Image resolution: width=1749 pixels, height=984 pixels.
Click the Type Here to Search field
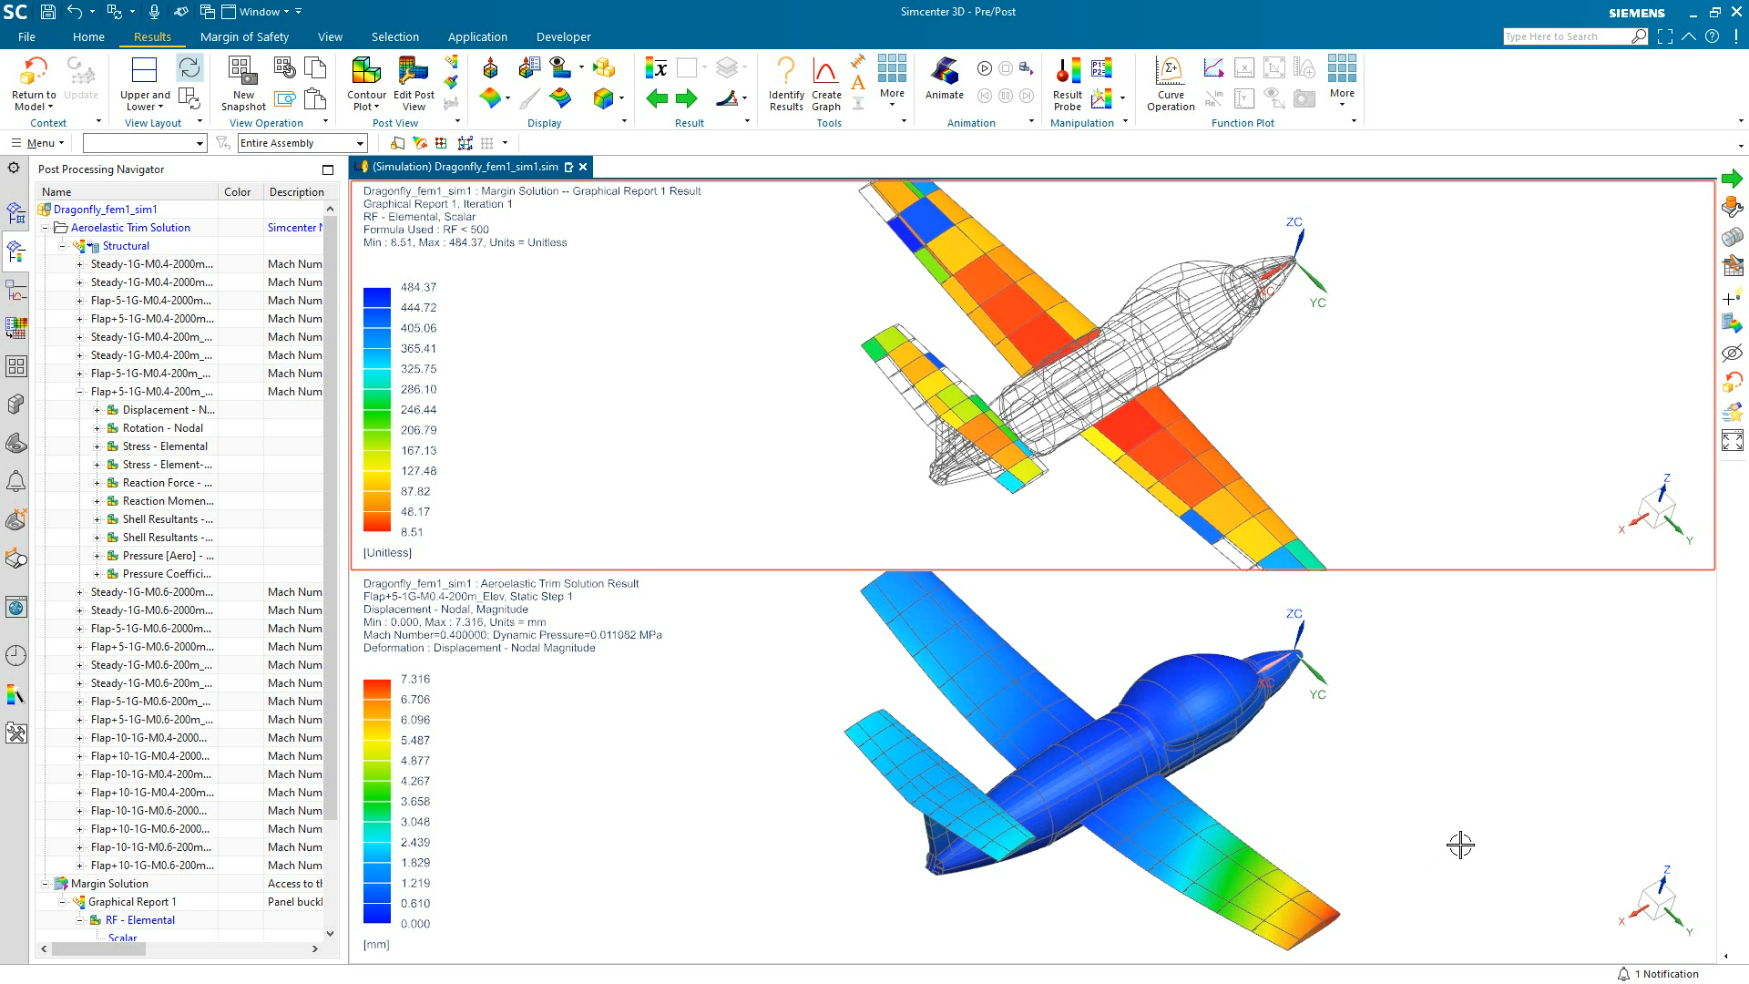1565,37
